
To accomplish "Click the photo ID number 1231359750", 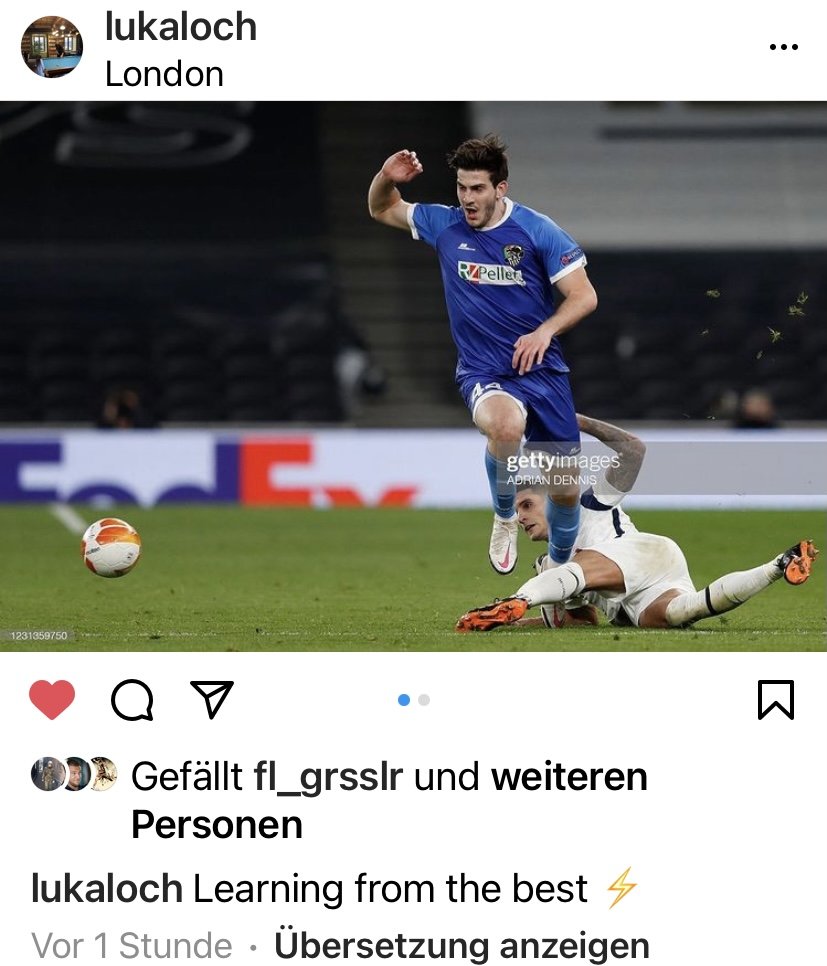I will 39,635.
